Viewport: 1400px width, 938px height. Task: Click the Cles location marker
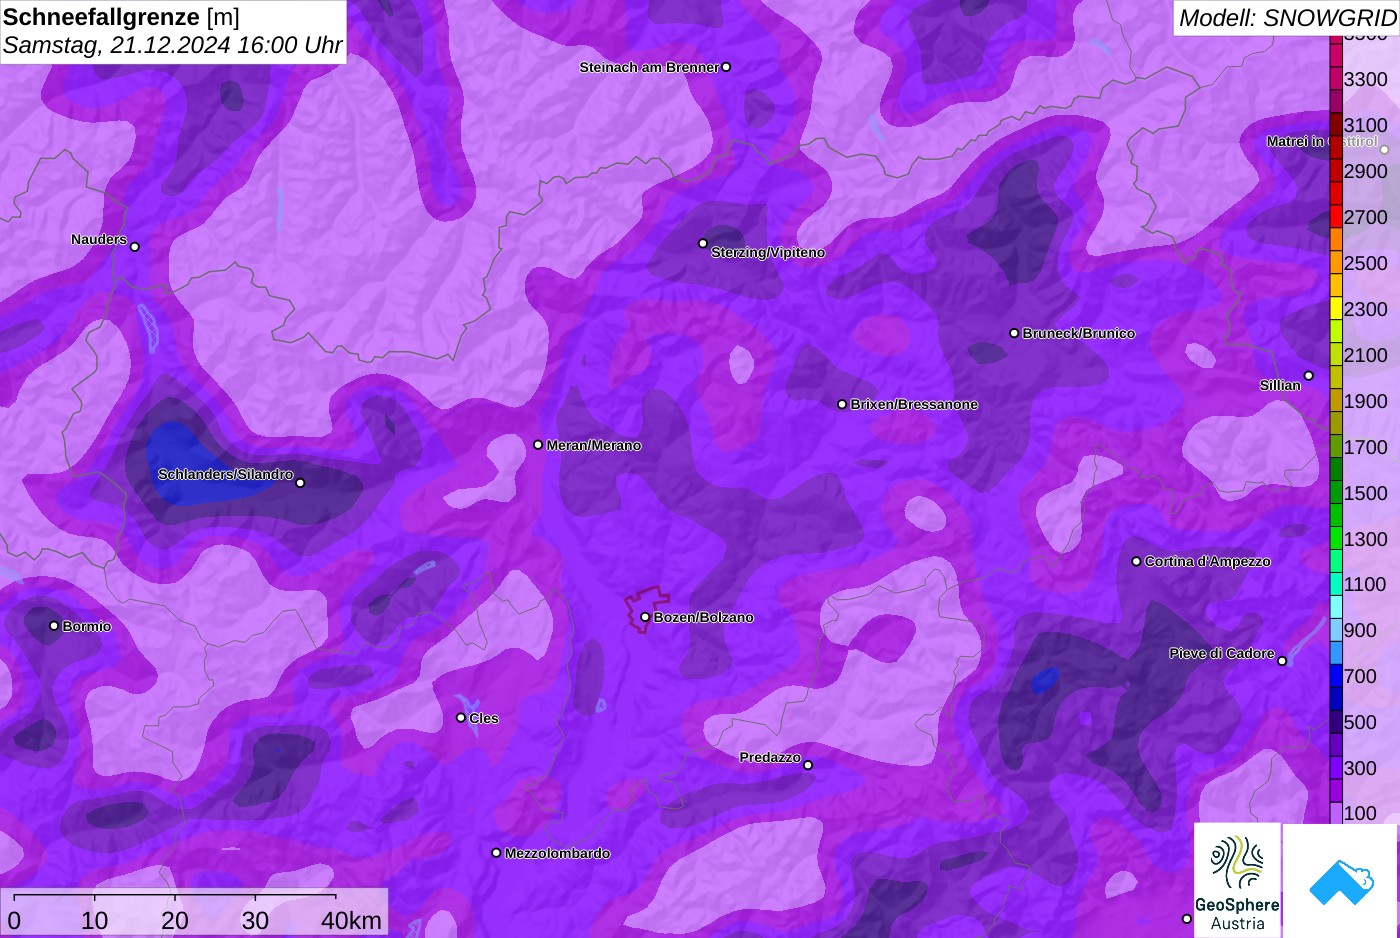click(x=461, y=717)
